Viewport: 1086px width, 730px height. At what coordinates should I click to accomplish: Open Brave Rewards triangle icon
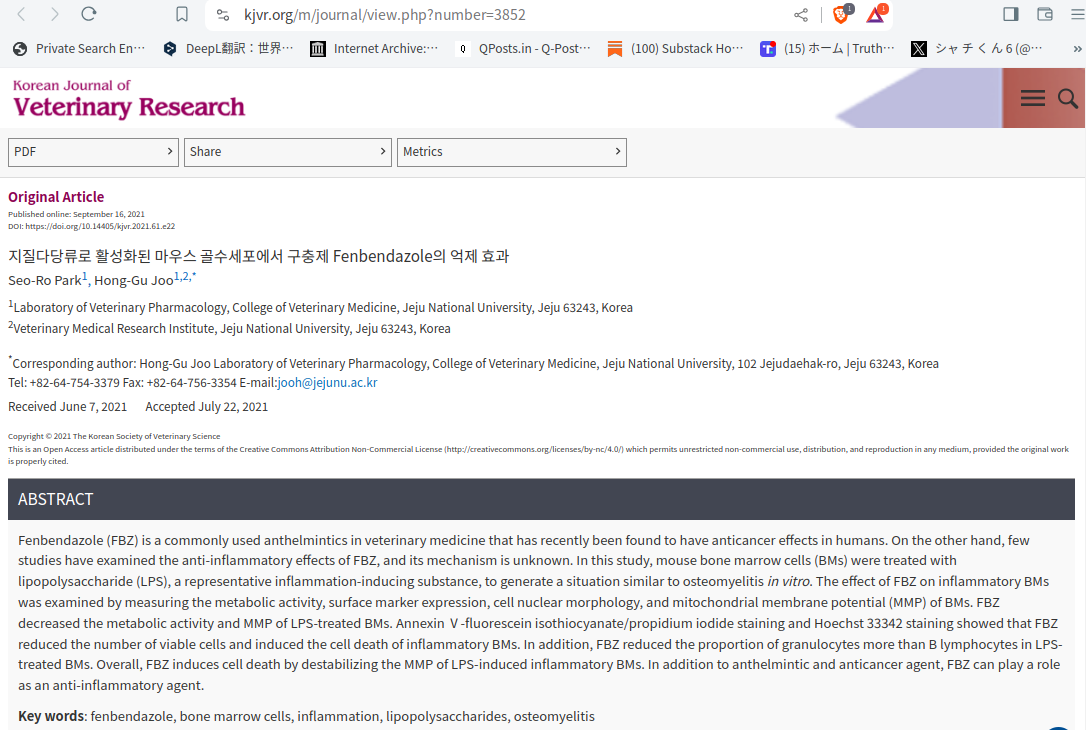pyautogui.click(x=877, y=13)
